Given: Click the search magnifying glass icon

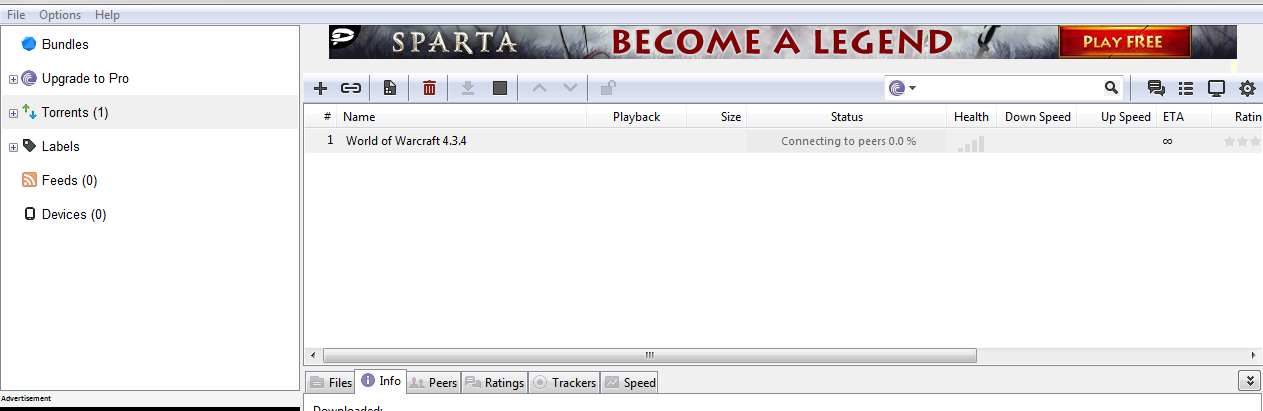Looking at the screenshot, I should pos(1111,88).
